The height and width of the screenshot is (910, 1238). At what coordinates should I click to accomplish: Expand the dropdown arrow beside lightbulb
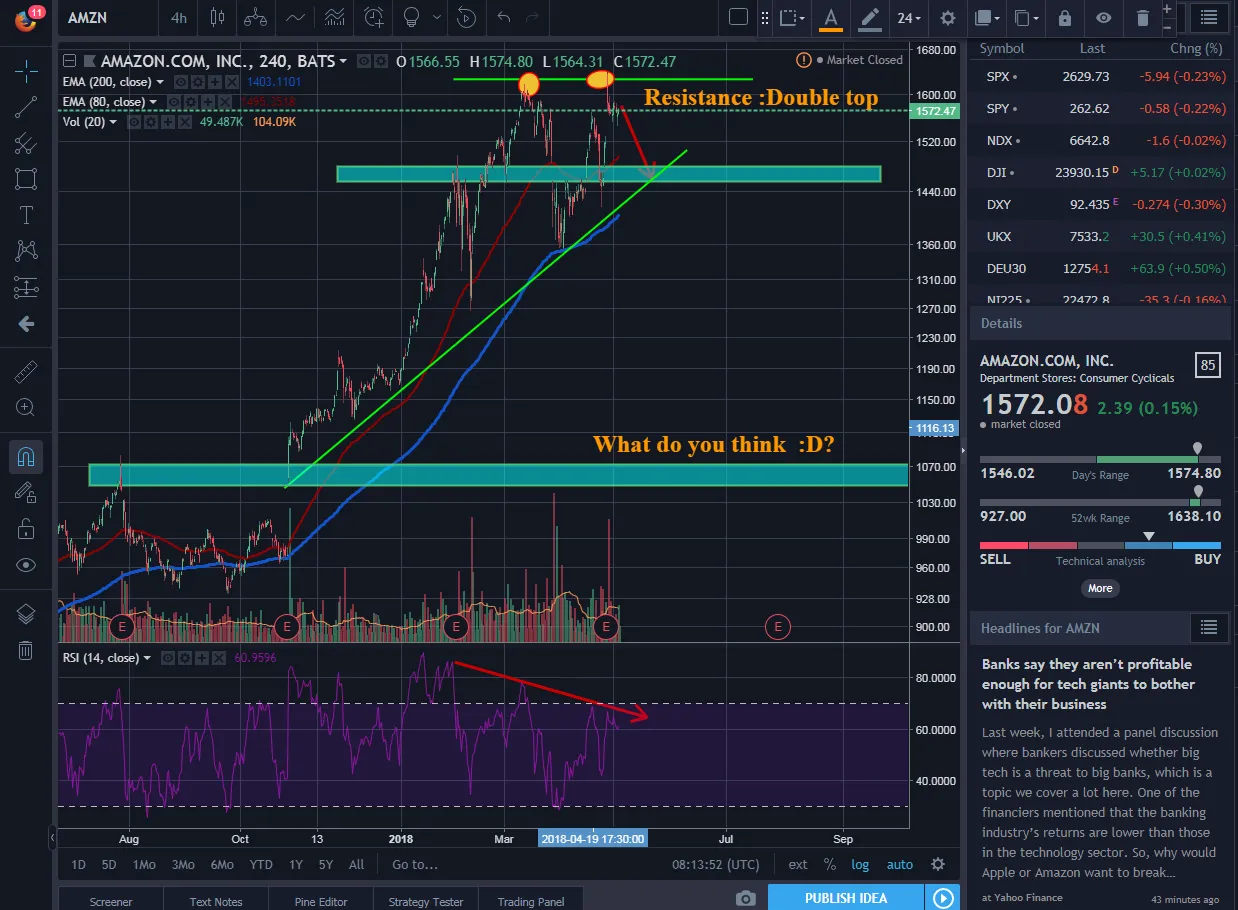pos(436,17)
